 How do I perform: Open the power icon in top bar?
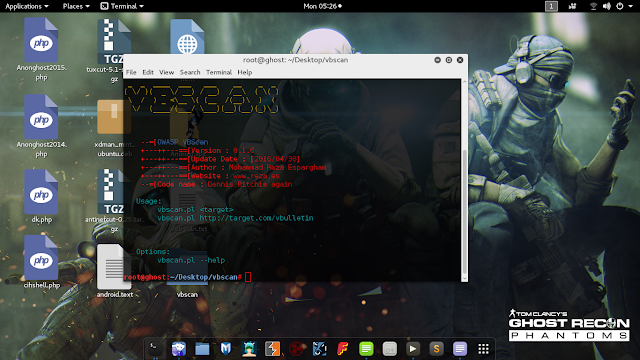point(620,6)
